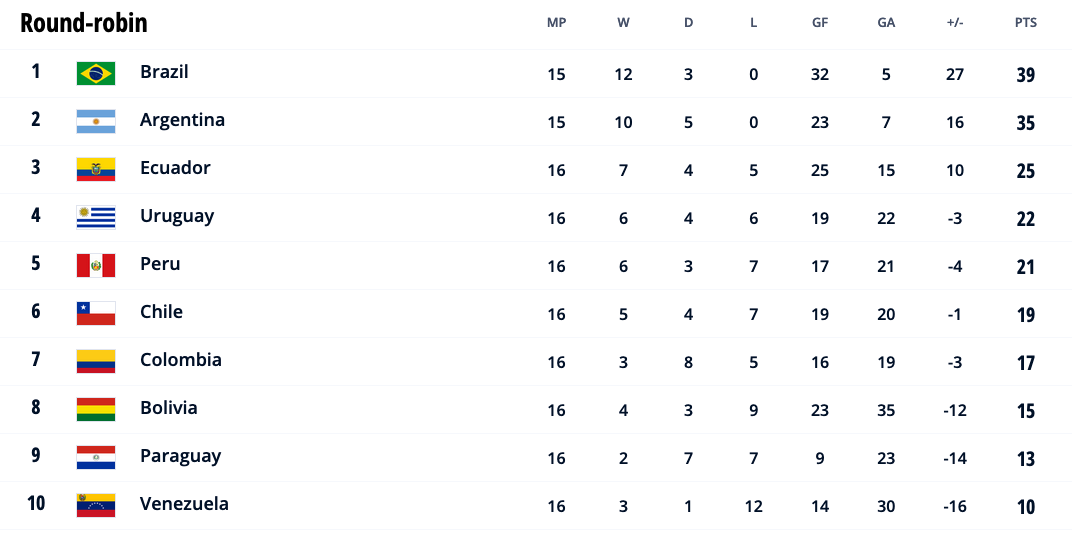This screenshot has width=1072, height=543.
Task: Click the Argentina flag icon
Action: tap(96, 121)
